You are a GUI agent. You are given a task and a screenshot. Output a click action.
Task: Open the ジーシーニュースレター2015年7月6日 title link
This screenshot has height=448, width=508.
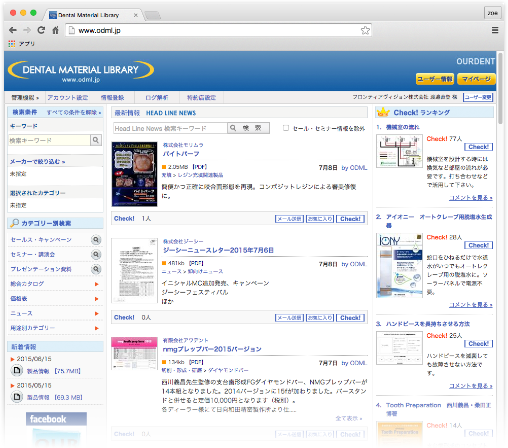218,250
